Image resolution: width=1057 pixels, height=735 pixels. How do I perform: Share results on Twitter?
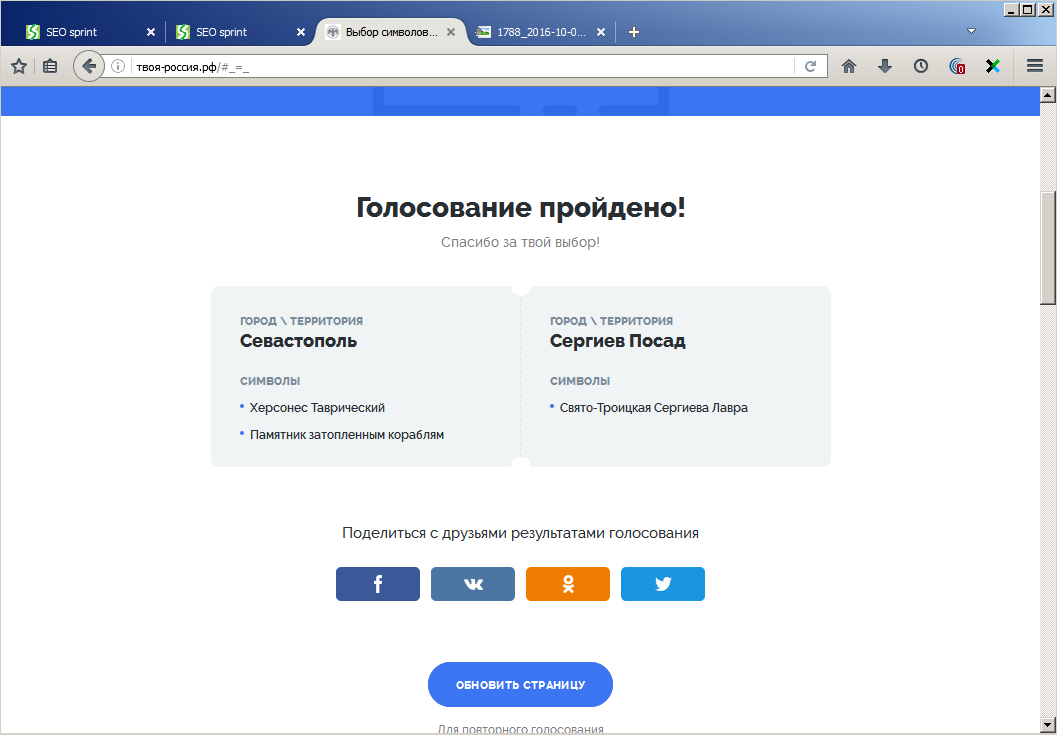coord(663,584)
